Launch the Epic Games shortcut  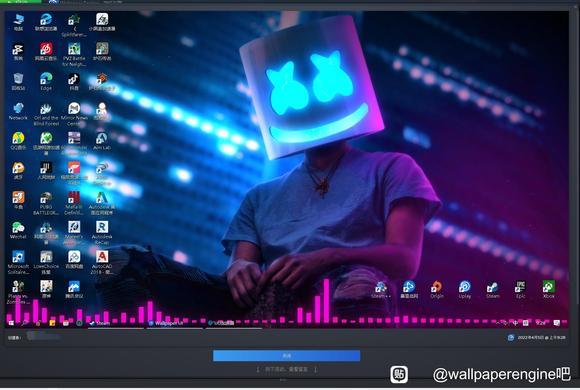coord(520,289)
